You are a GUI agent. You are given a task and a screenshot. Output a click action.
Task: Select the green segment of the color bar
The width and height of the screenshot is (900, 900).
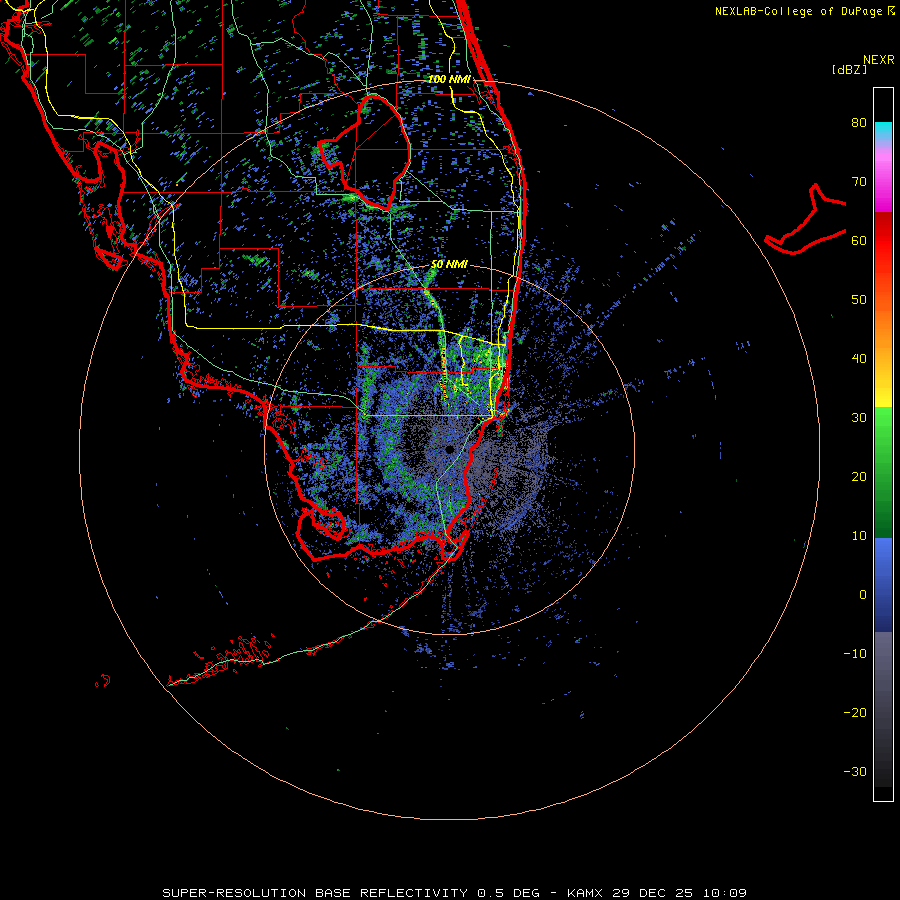tap(883, 472)
